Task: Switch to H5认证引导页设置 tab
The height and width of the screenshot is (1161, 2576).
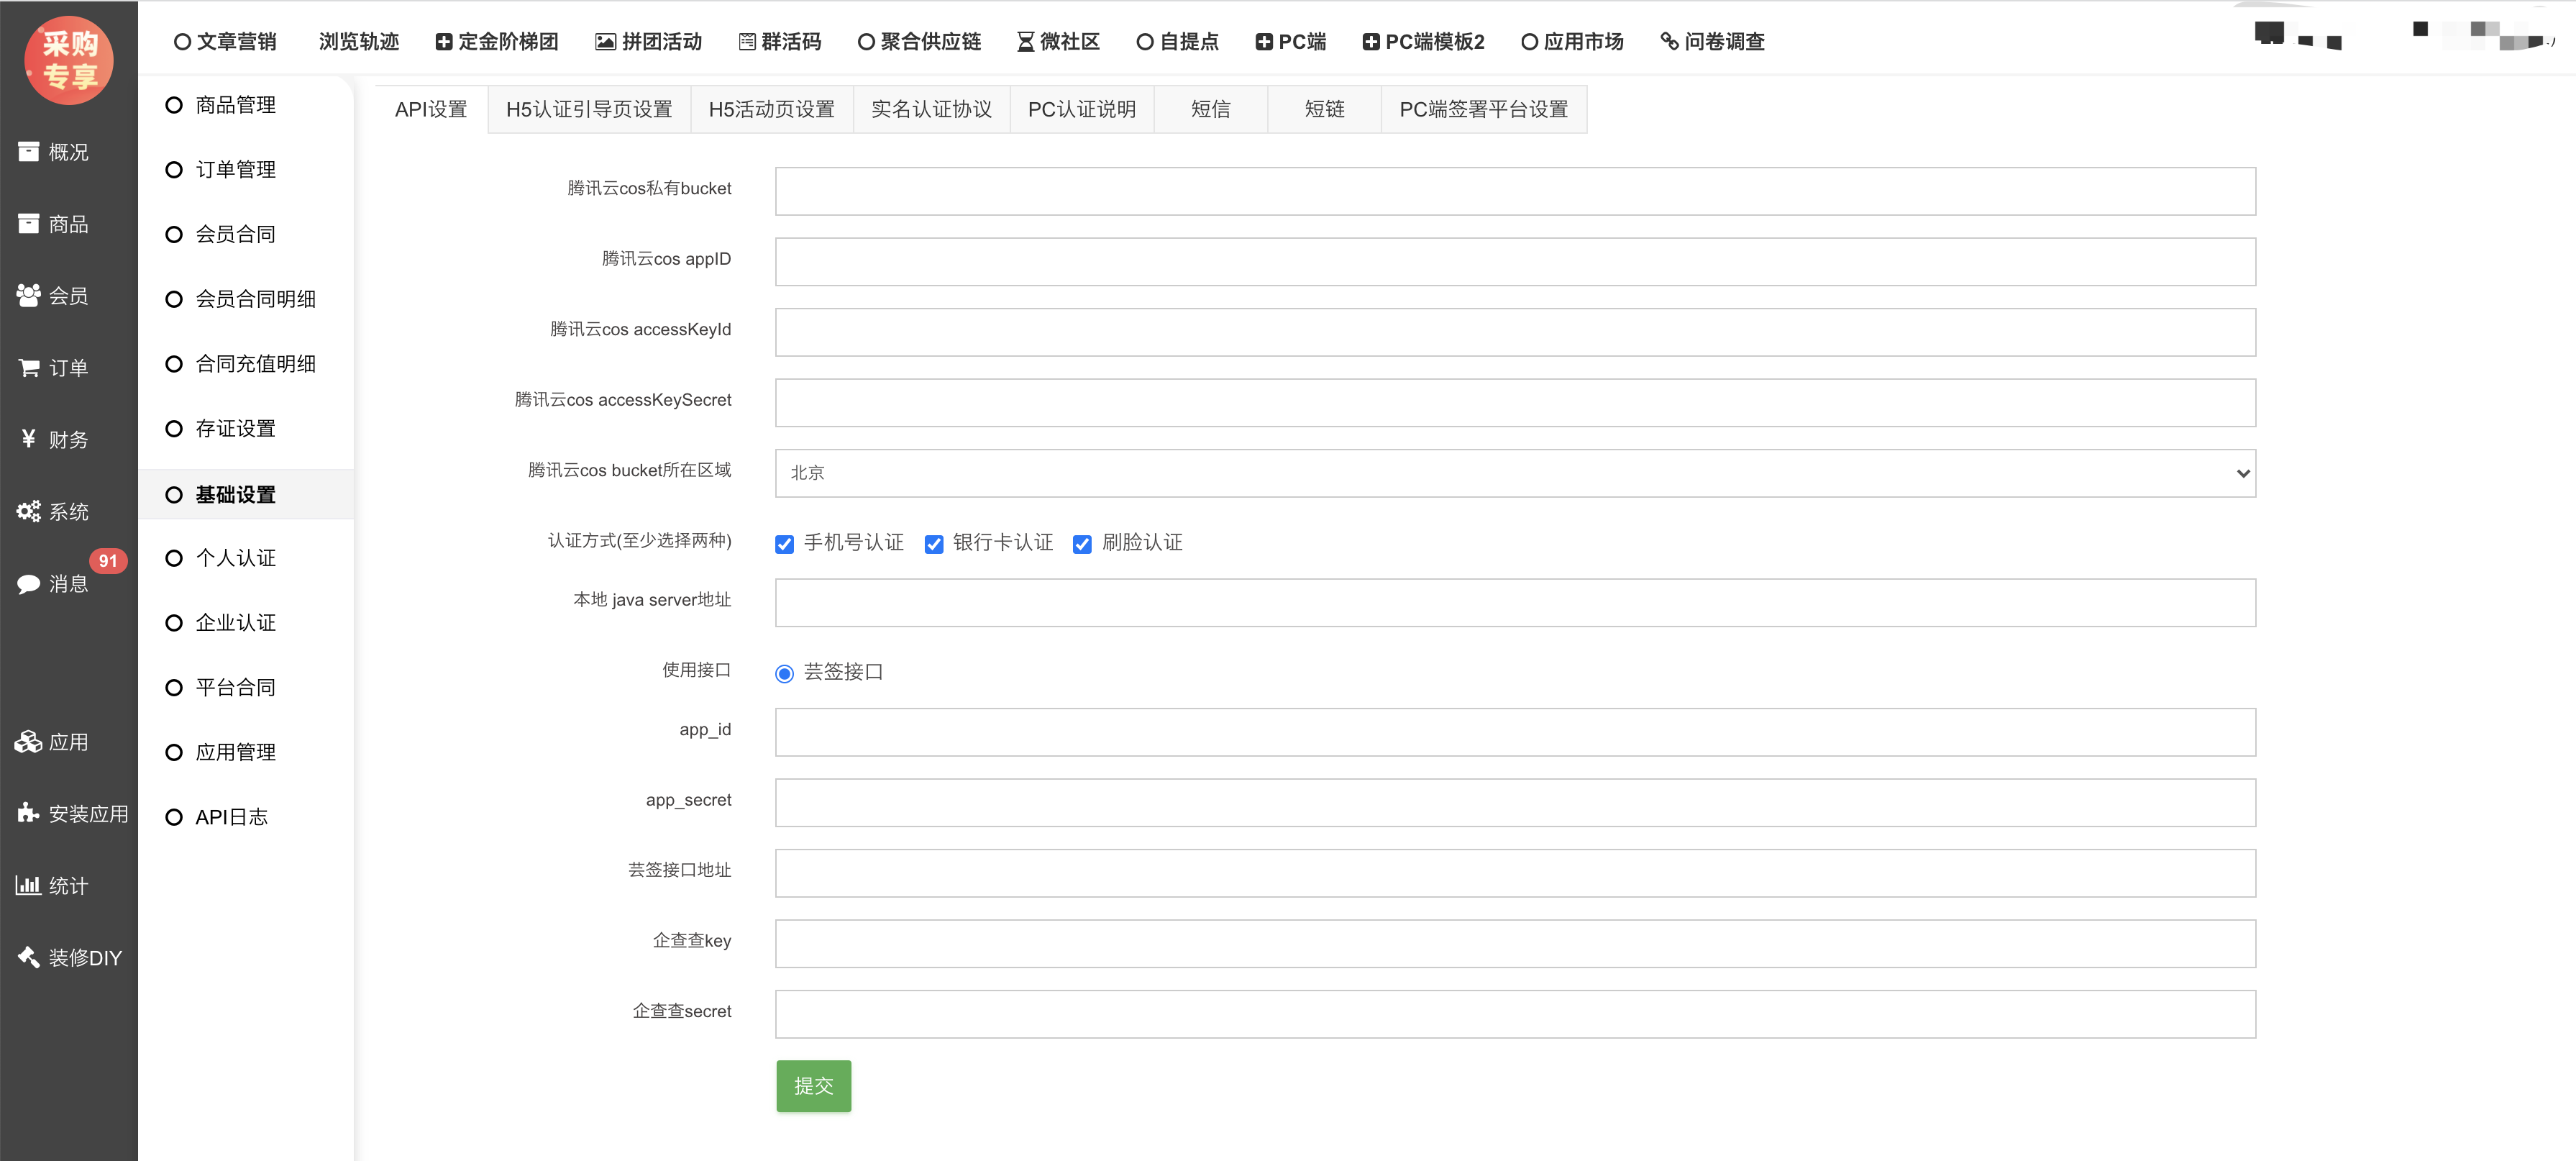Action: (x=589, y=110)
